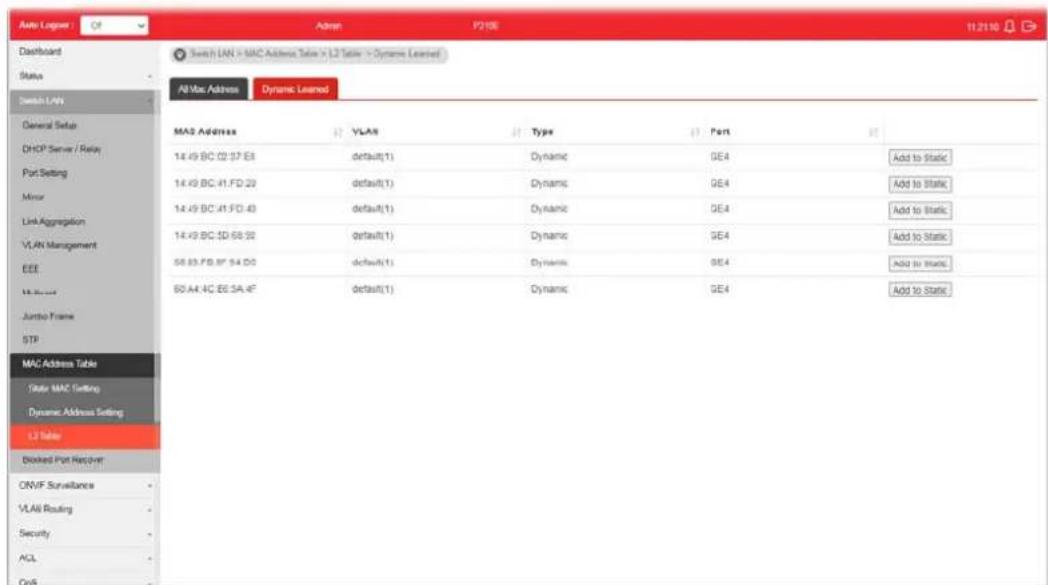Switch to the All Mac Address tab
This screenshot has width=1048, height=585.
tap(209, 89)
